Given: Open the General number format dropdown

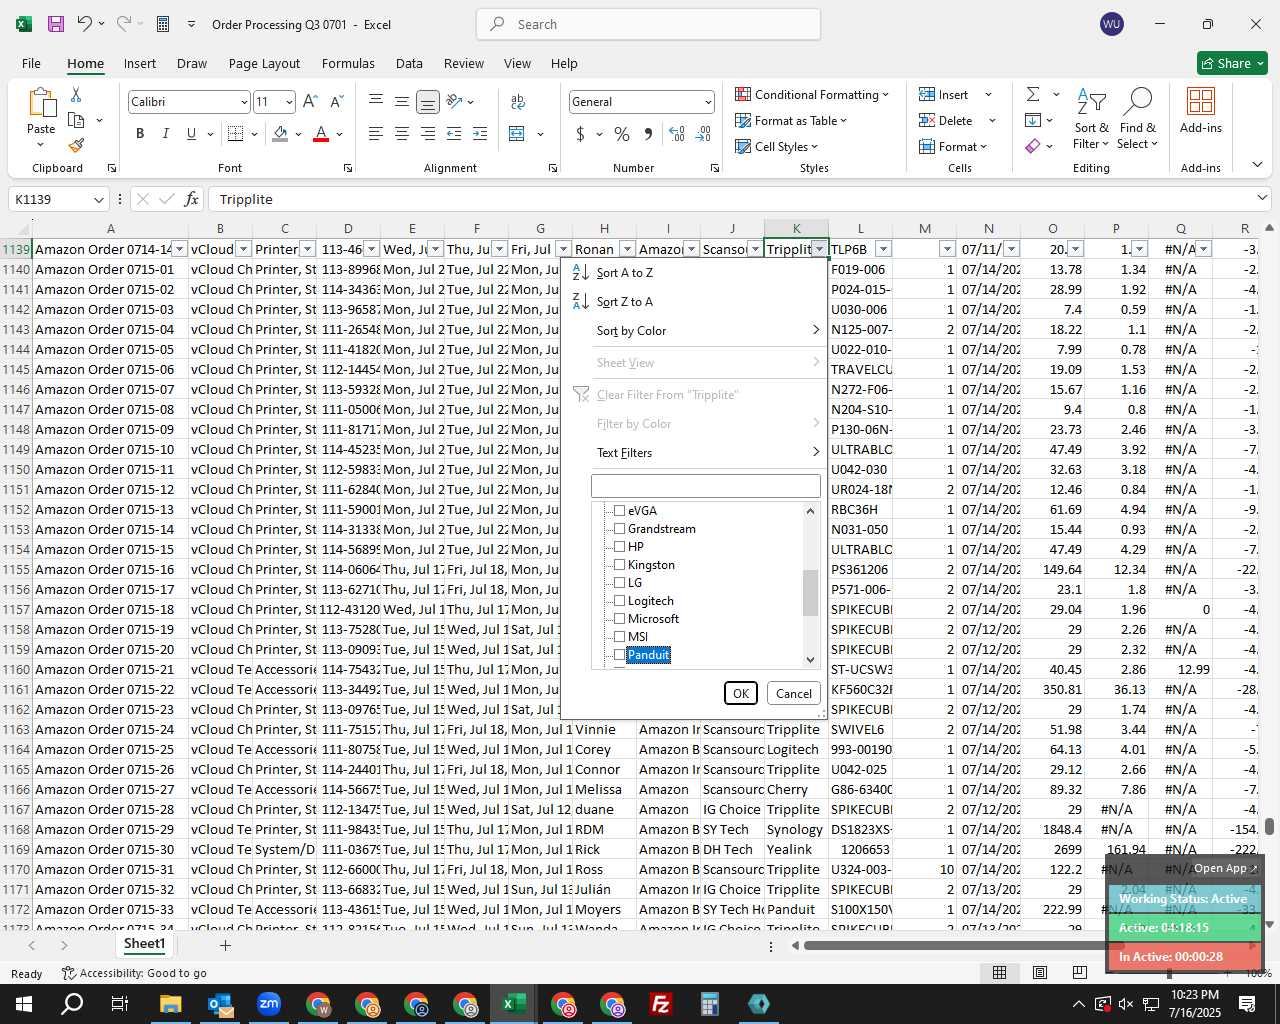Looking at the screenshot, I should [708, 102].
